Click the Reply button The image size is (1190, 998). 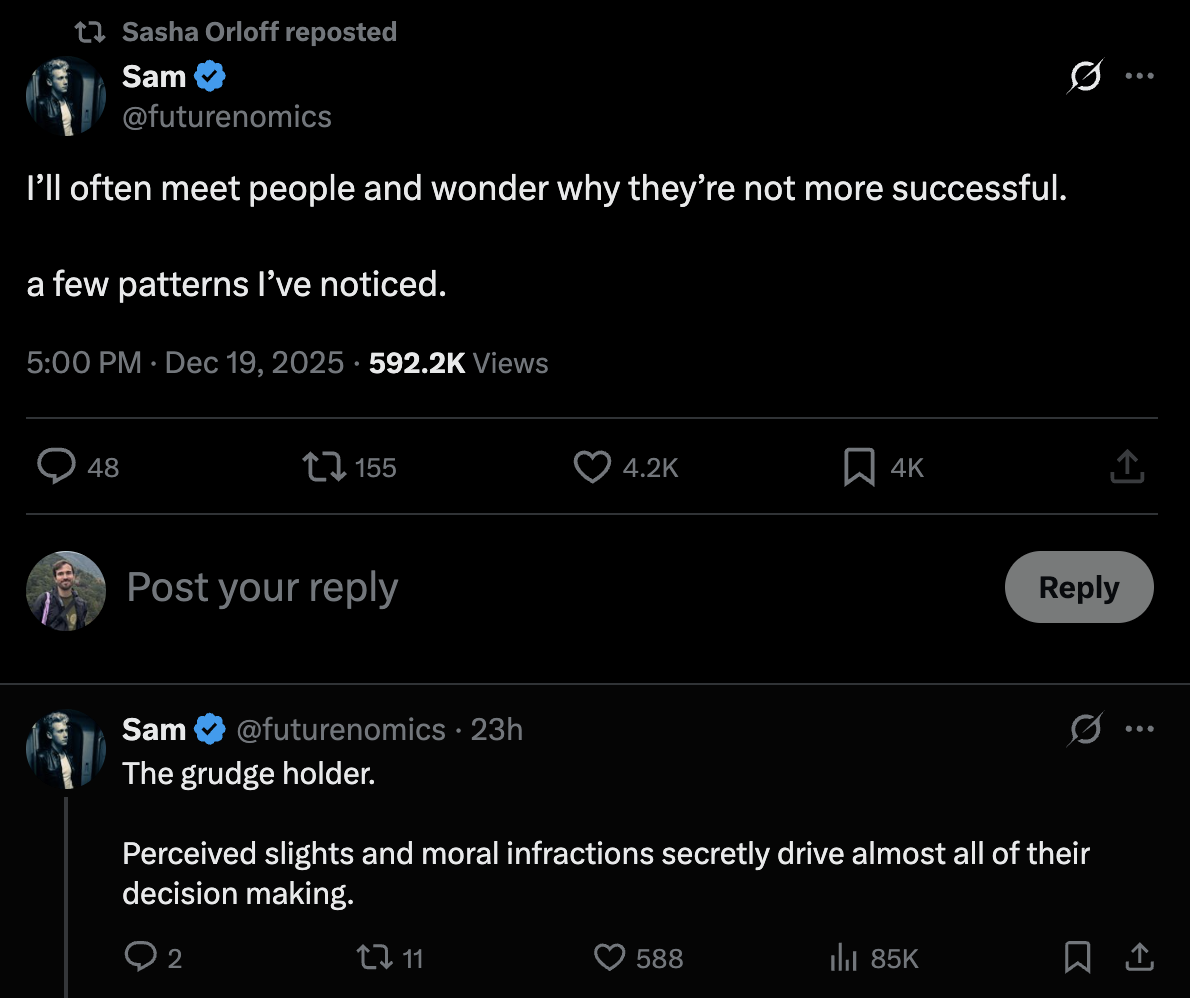point(1078,587)
